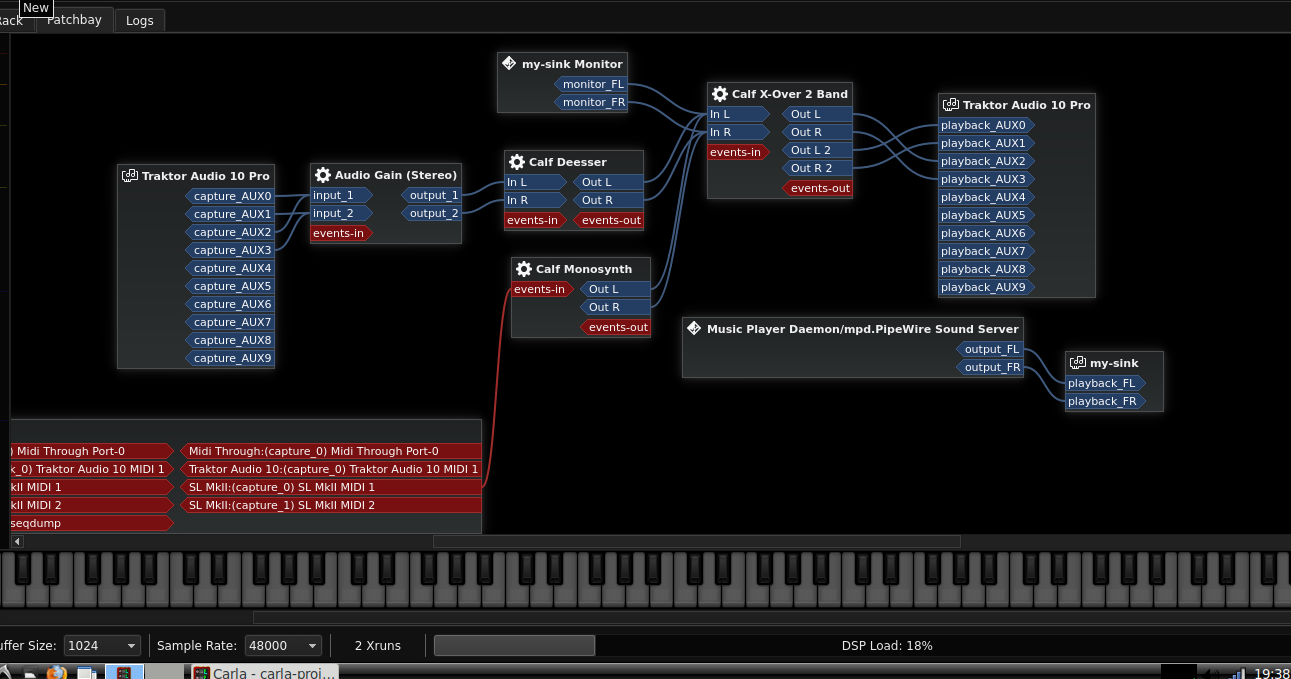Viewport: 1291px width, 679px height.
Task: Switch to the Patchbay tab
Action: pos(74,19)
